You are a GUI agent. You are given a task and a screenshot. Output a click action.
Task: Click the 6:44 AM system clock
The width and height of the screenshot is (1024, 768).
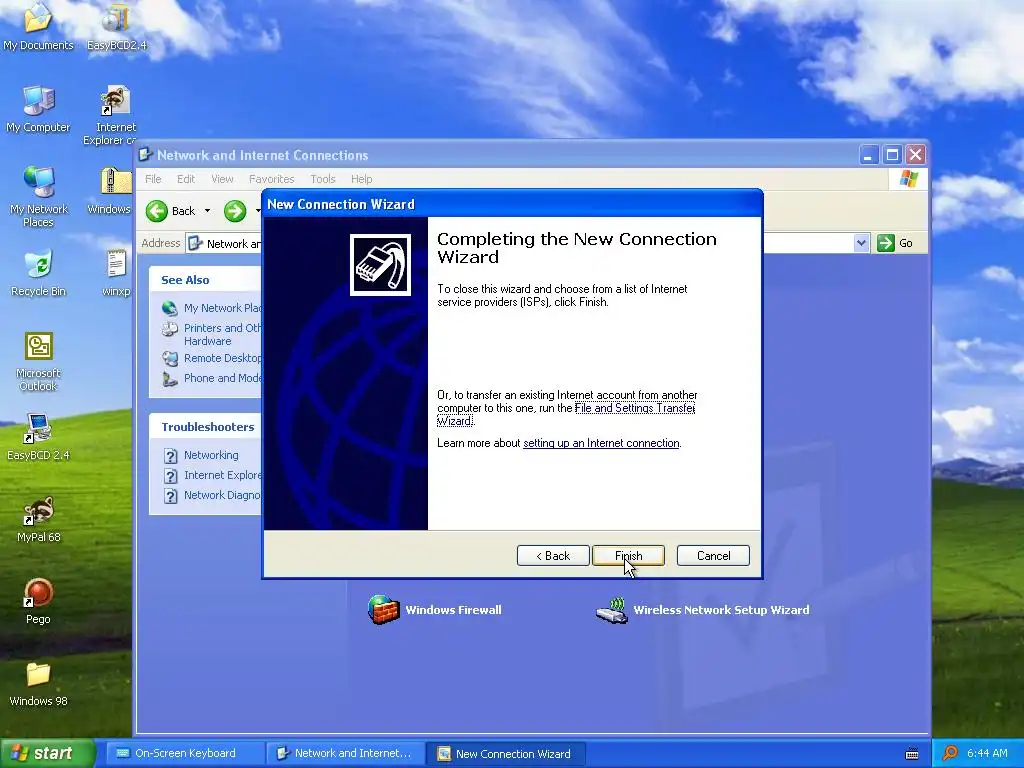[987, 753]
